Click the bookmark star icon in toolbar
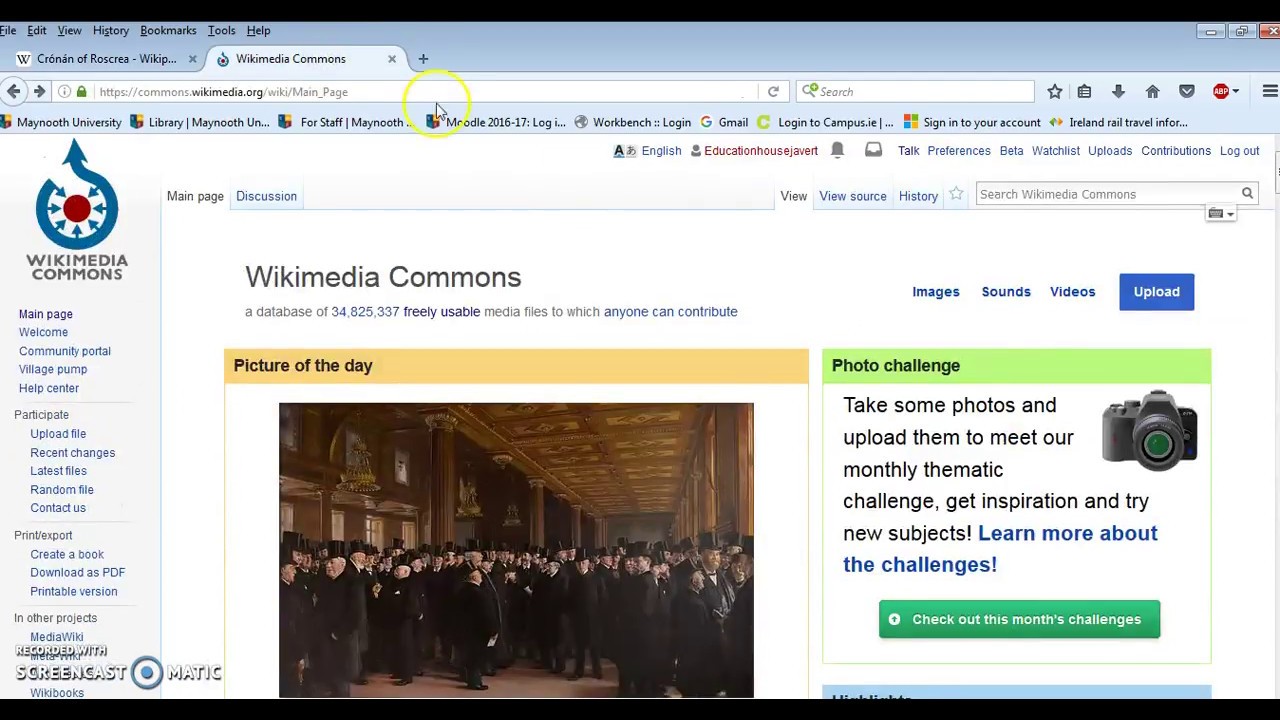The height and width of the screenshot is (720, 1280). (x=1054, y=92)
